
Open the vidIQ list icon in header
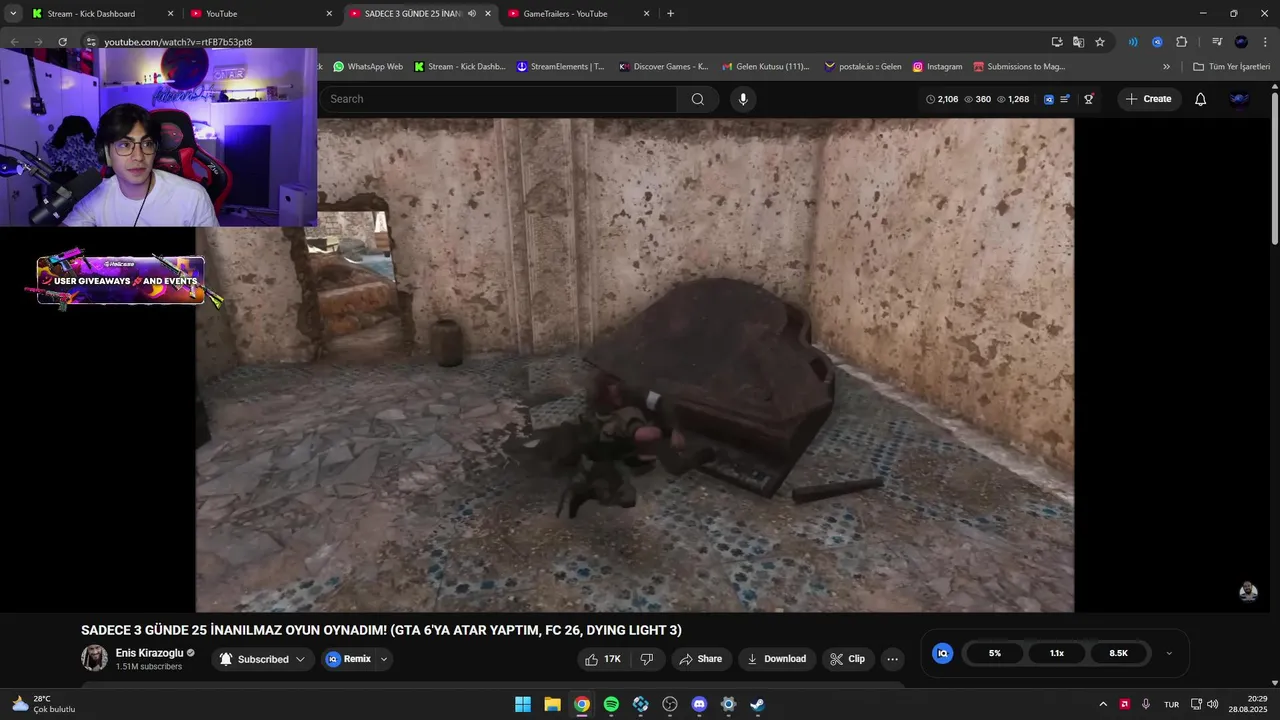click(x=1065, y=99)
